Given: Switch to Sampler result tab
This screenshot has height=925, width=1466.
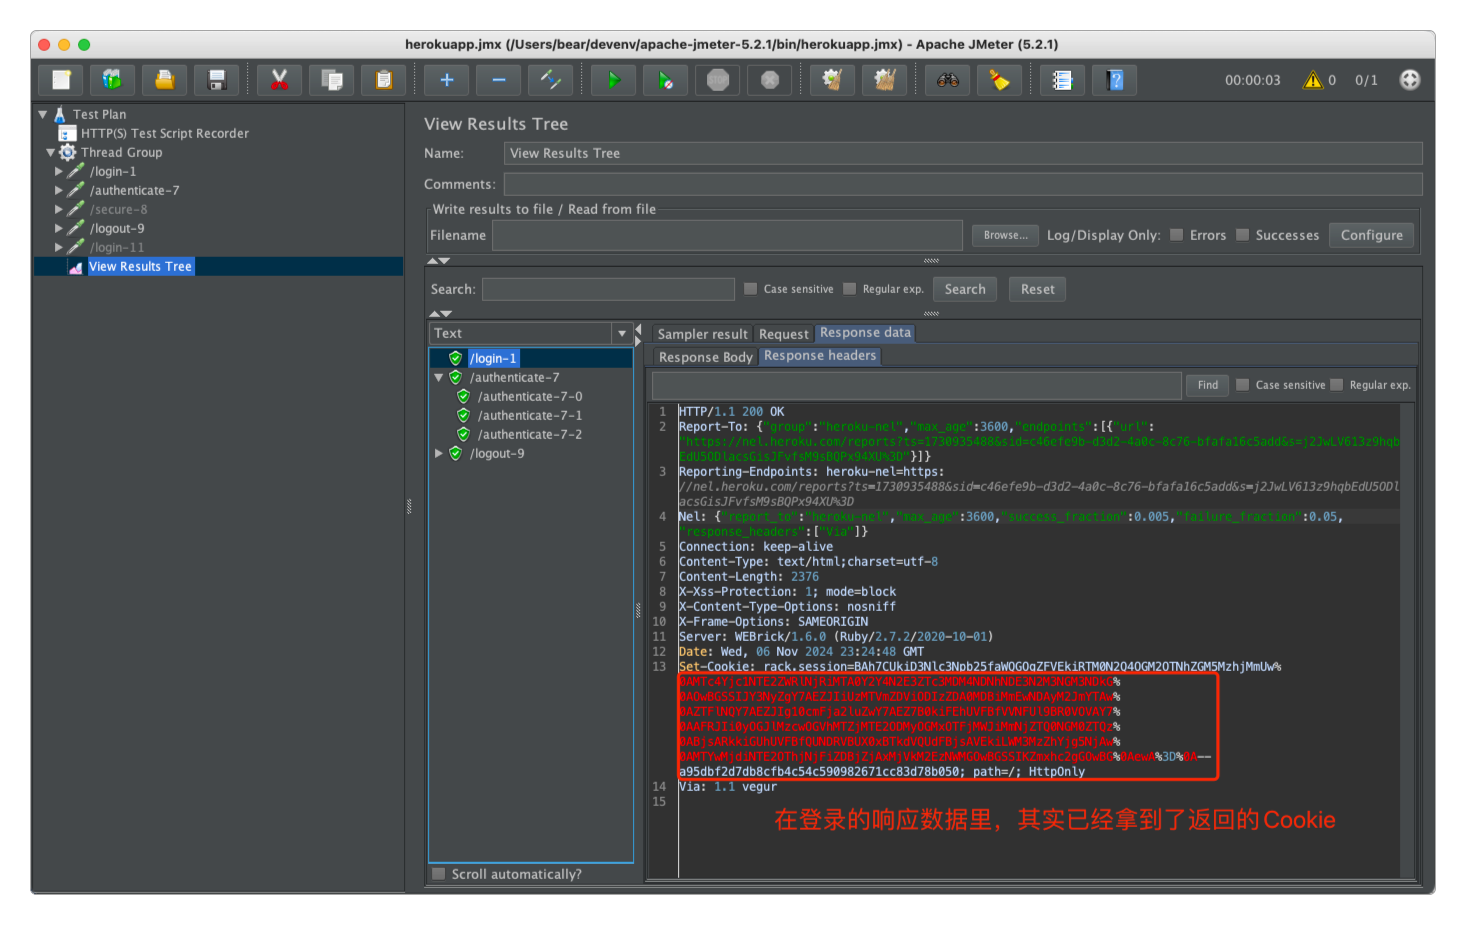Looking at the screenshot, I should pyautogui.click(x=702, y=334).
